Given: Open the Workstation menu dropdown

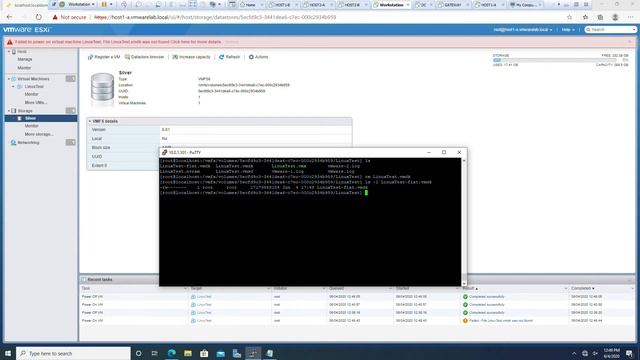Looking at the screenshot, I should [x=81, y=4].
